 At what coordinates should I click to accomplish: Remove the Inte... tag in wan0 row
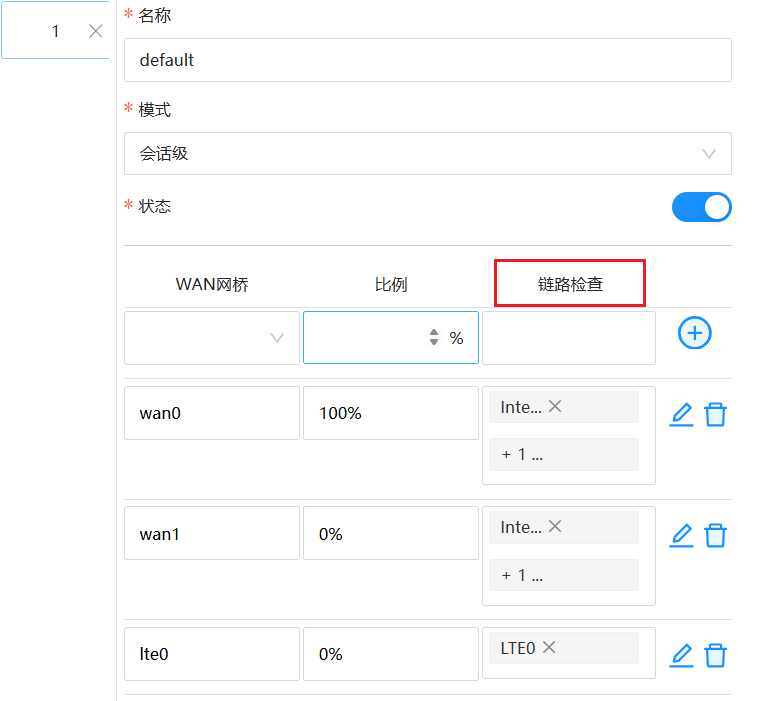[x=555, y=406]
